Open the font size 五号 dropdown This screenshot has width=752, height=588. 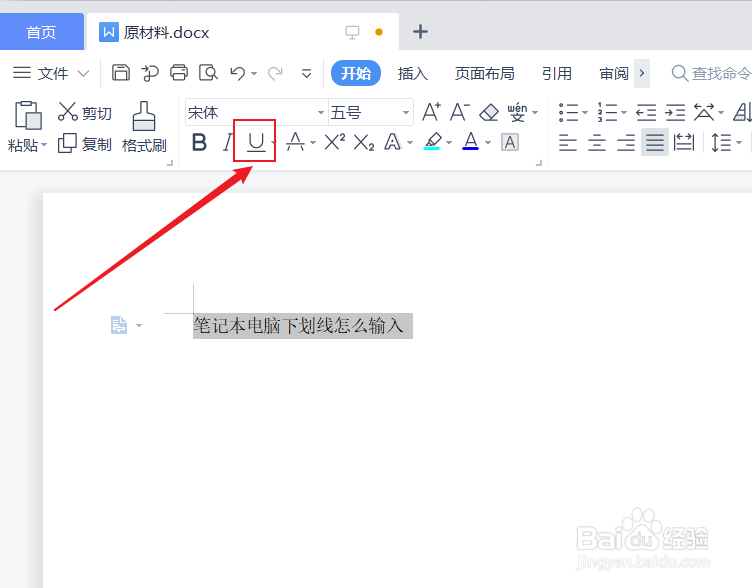(406, 113)
